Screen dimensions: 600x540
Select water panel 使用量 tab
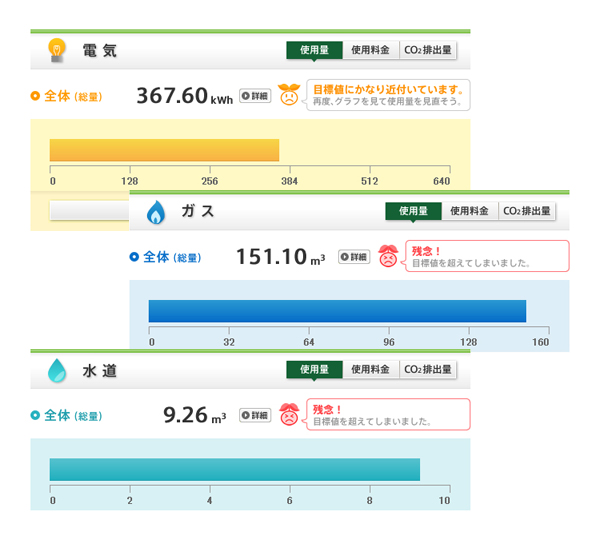[x=314, y=370]
